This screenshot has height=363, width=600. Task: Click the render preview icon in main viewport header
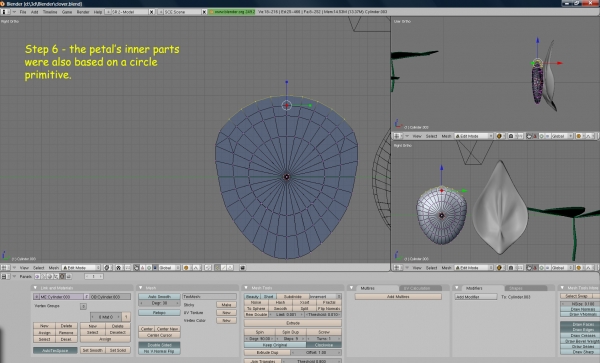[243, 268]
